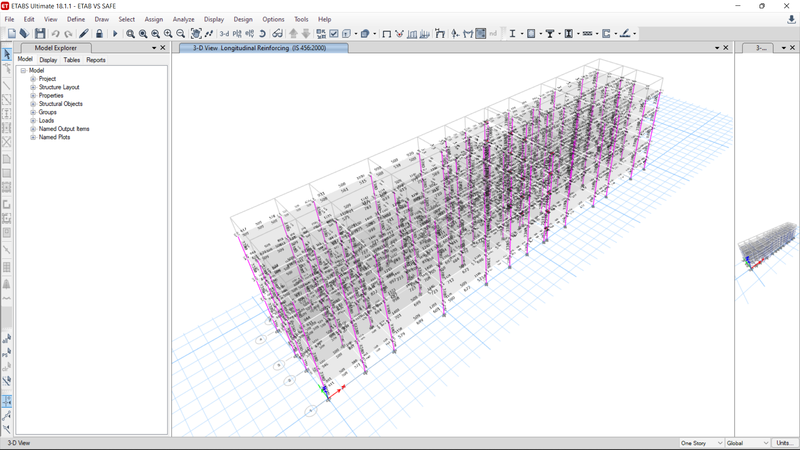Expand the Structure Layout tree node
This screenshot has height=450, width=800.
33,87
